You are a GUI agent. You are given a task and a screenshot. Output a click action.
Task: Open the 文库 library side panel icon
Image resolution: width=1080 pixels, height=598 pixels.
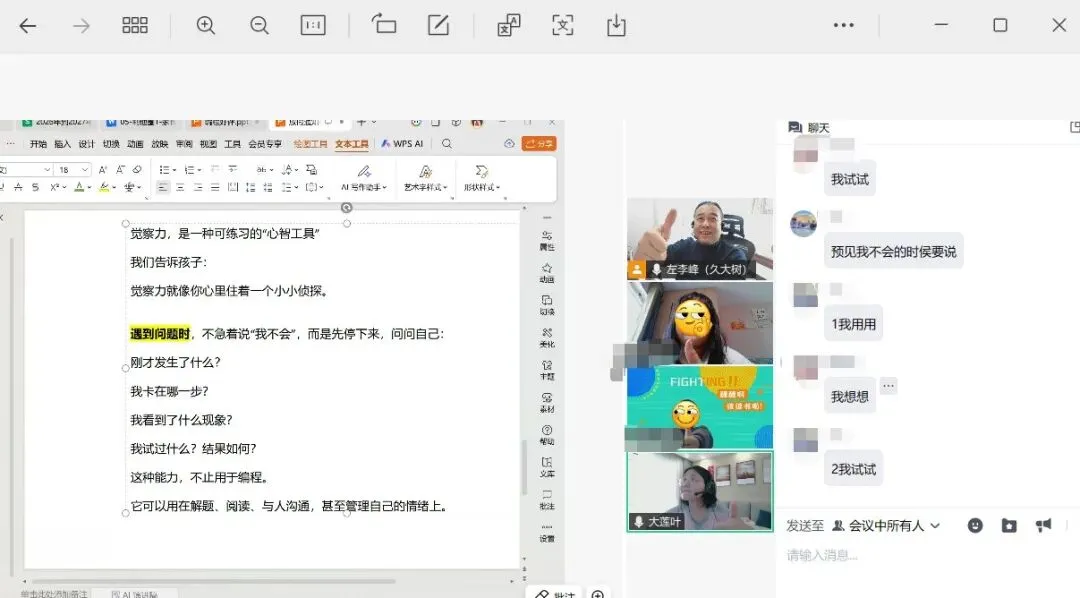coord(547,467)
